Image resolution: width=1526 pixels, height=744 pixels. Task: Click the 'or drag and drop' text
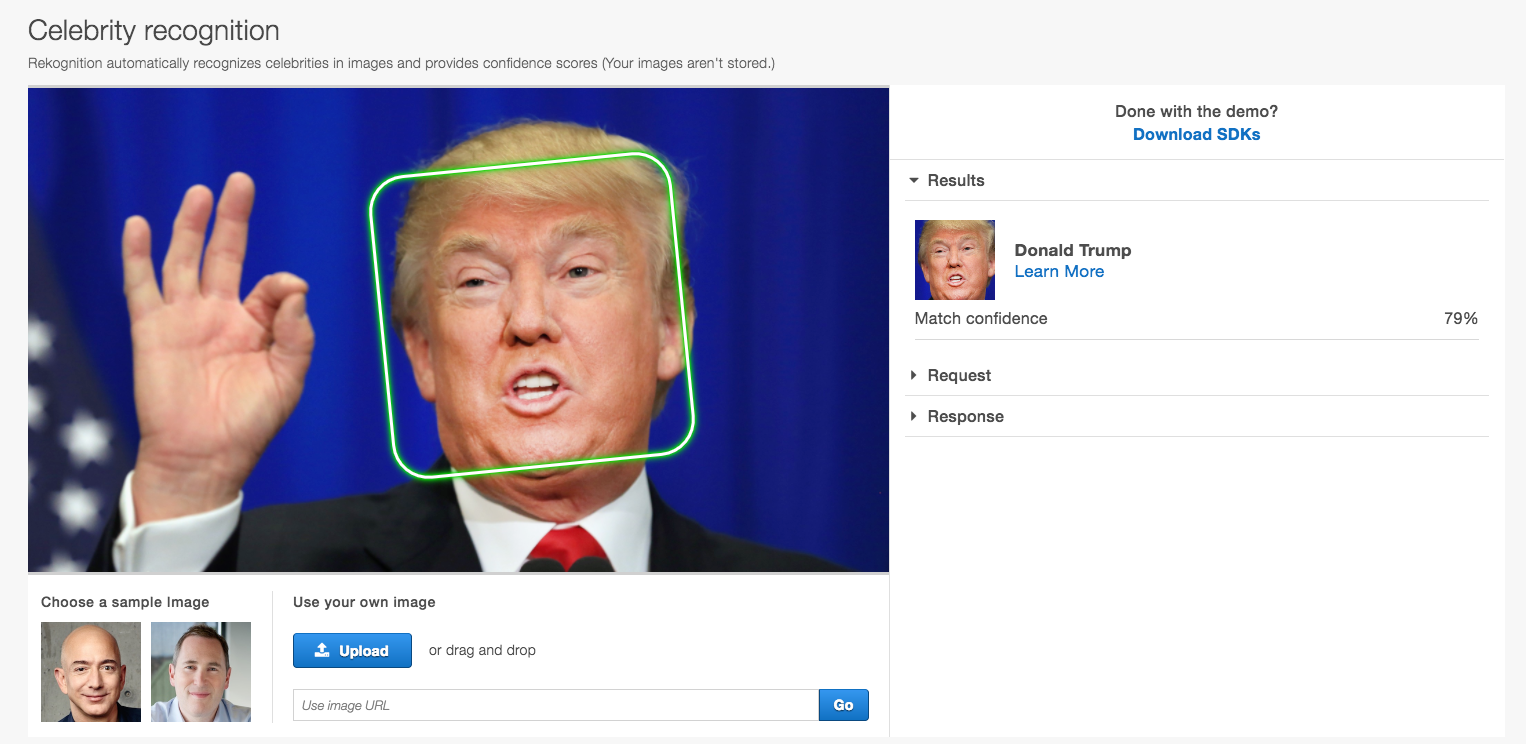[482, 650]
